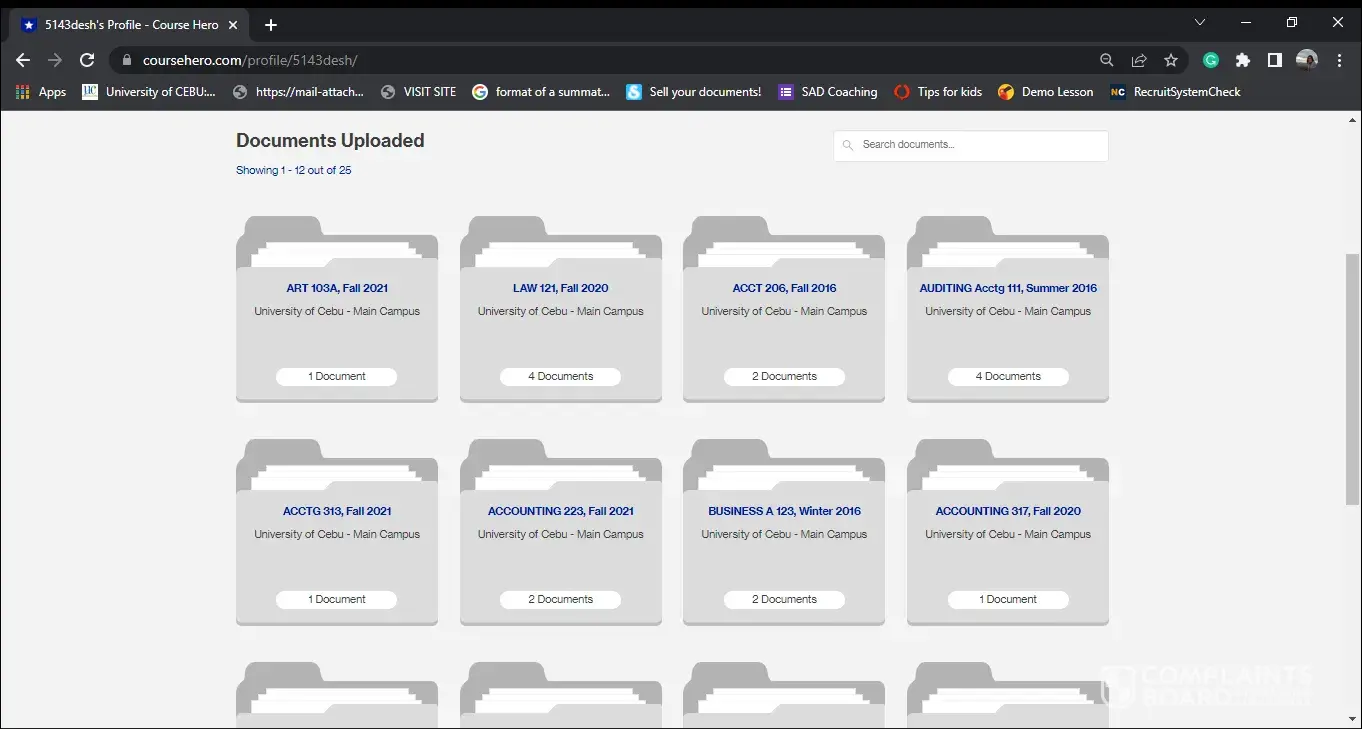The image size is (1362, 729).
Task: Open the Chrome three-dot menu
Action: tap(1339, 60)
